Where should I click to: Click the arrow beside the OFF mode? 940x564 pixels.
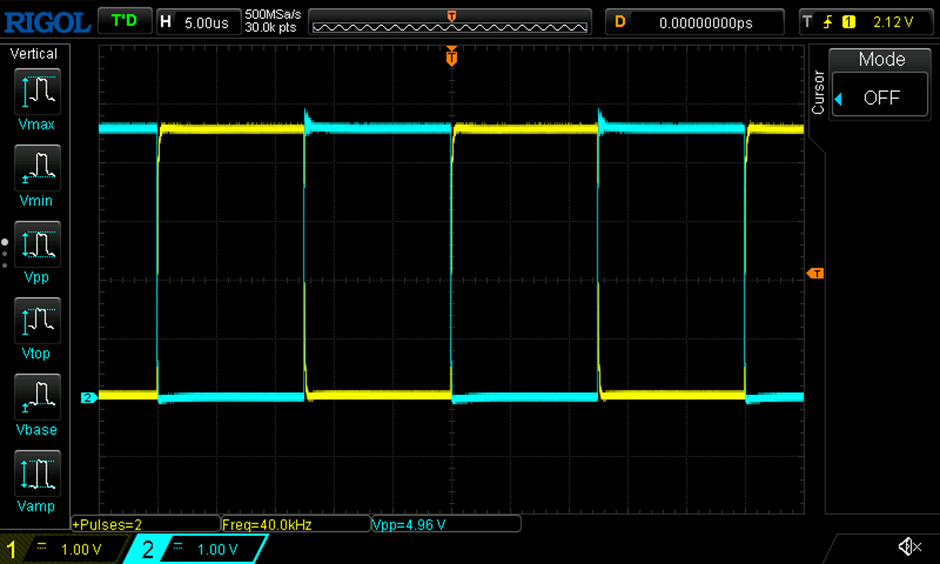[839, 99]
